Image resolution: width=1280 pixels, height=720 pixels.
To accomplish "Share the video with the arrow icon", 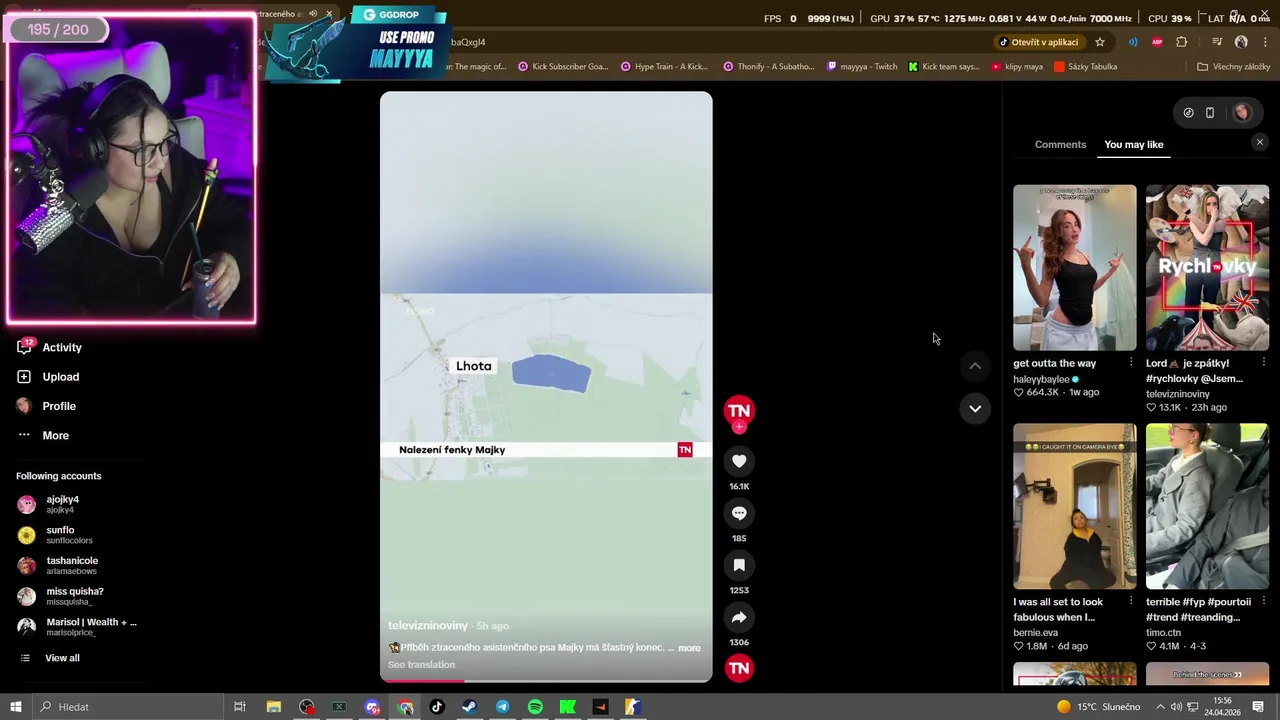I will 739,617.
